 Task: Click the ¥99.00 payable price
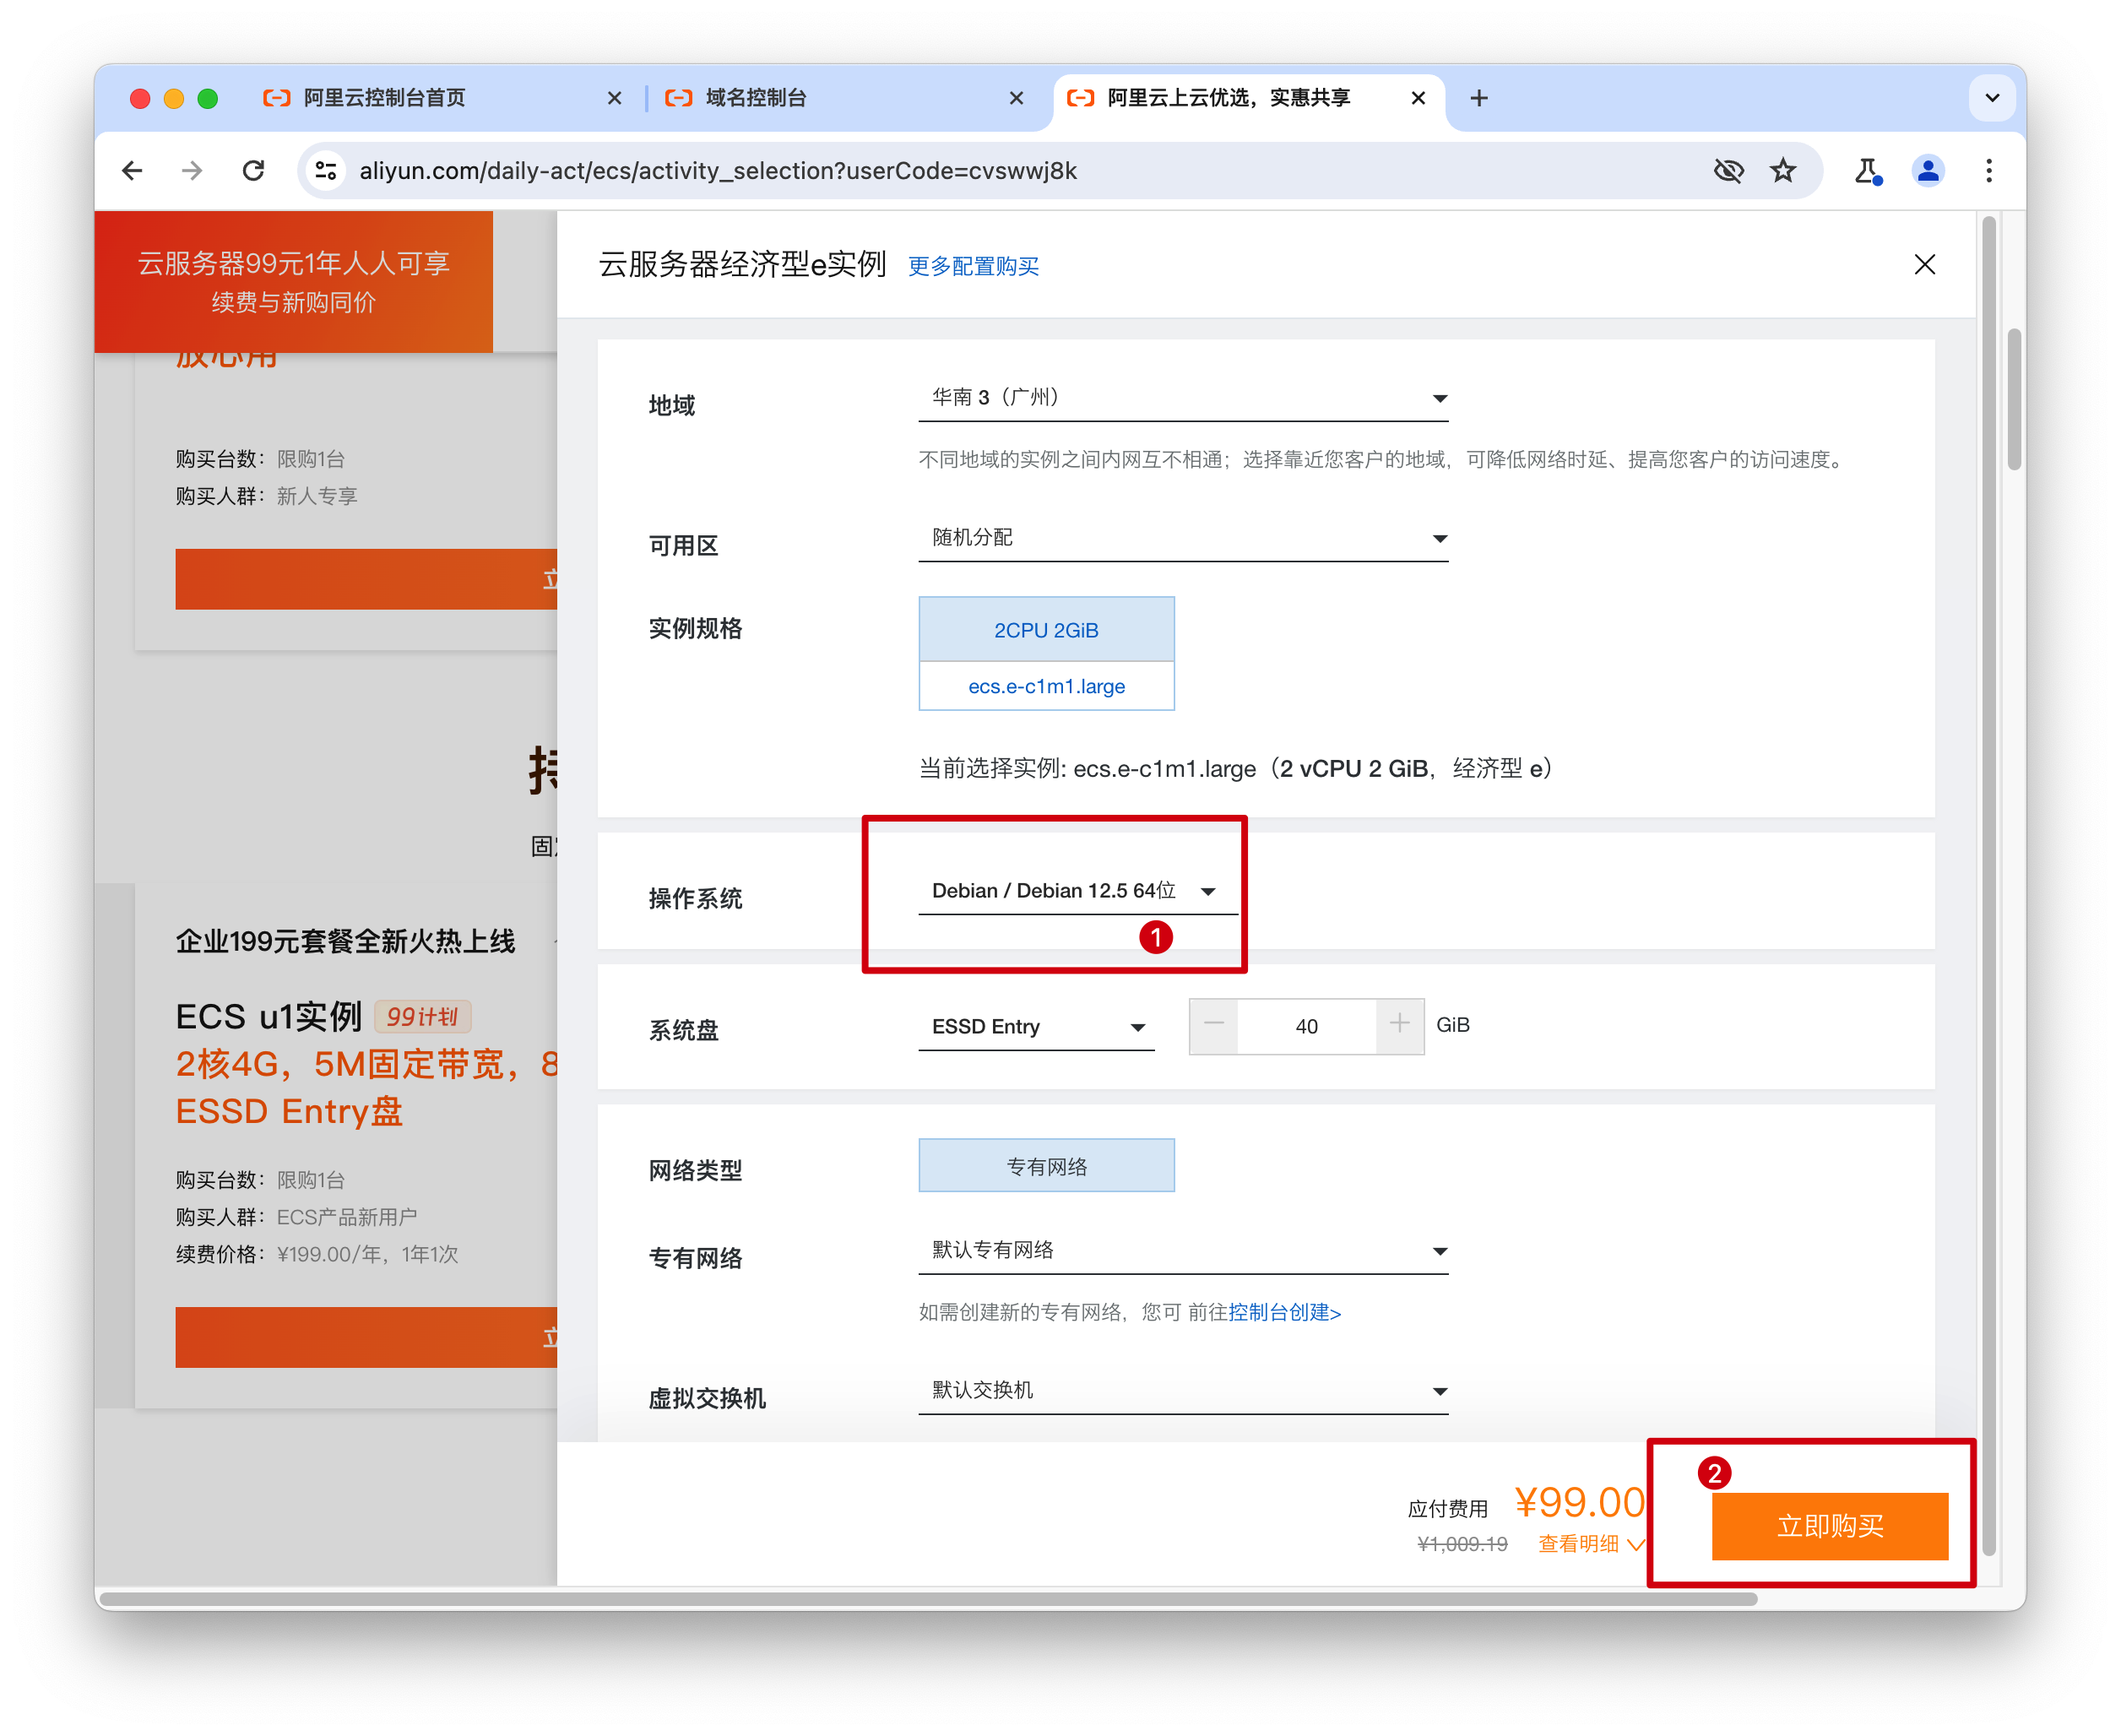tap(1579, 1502)
